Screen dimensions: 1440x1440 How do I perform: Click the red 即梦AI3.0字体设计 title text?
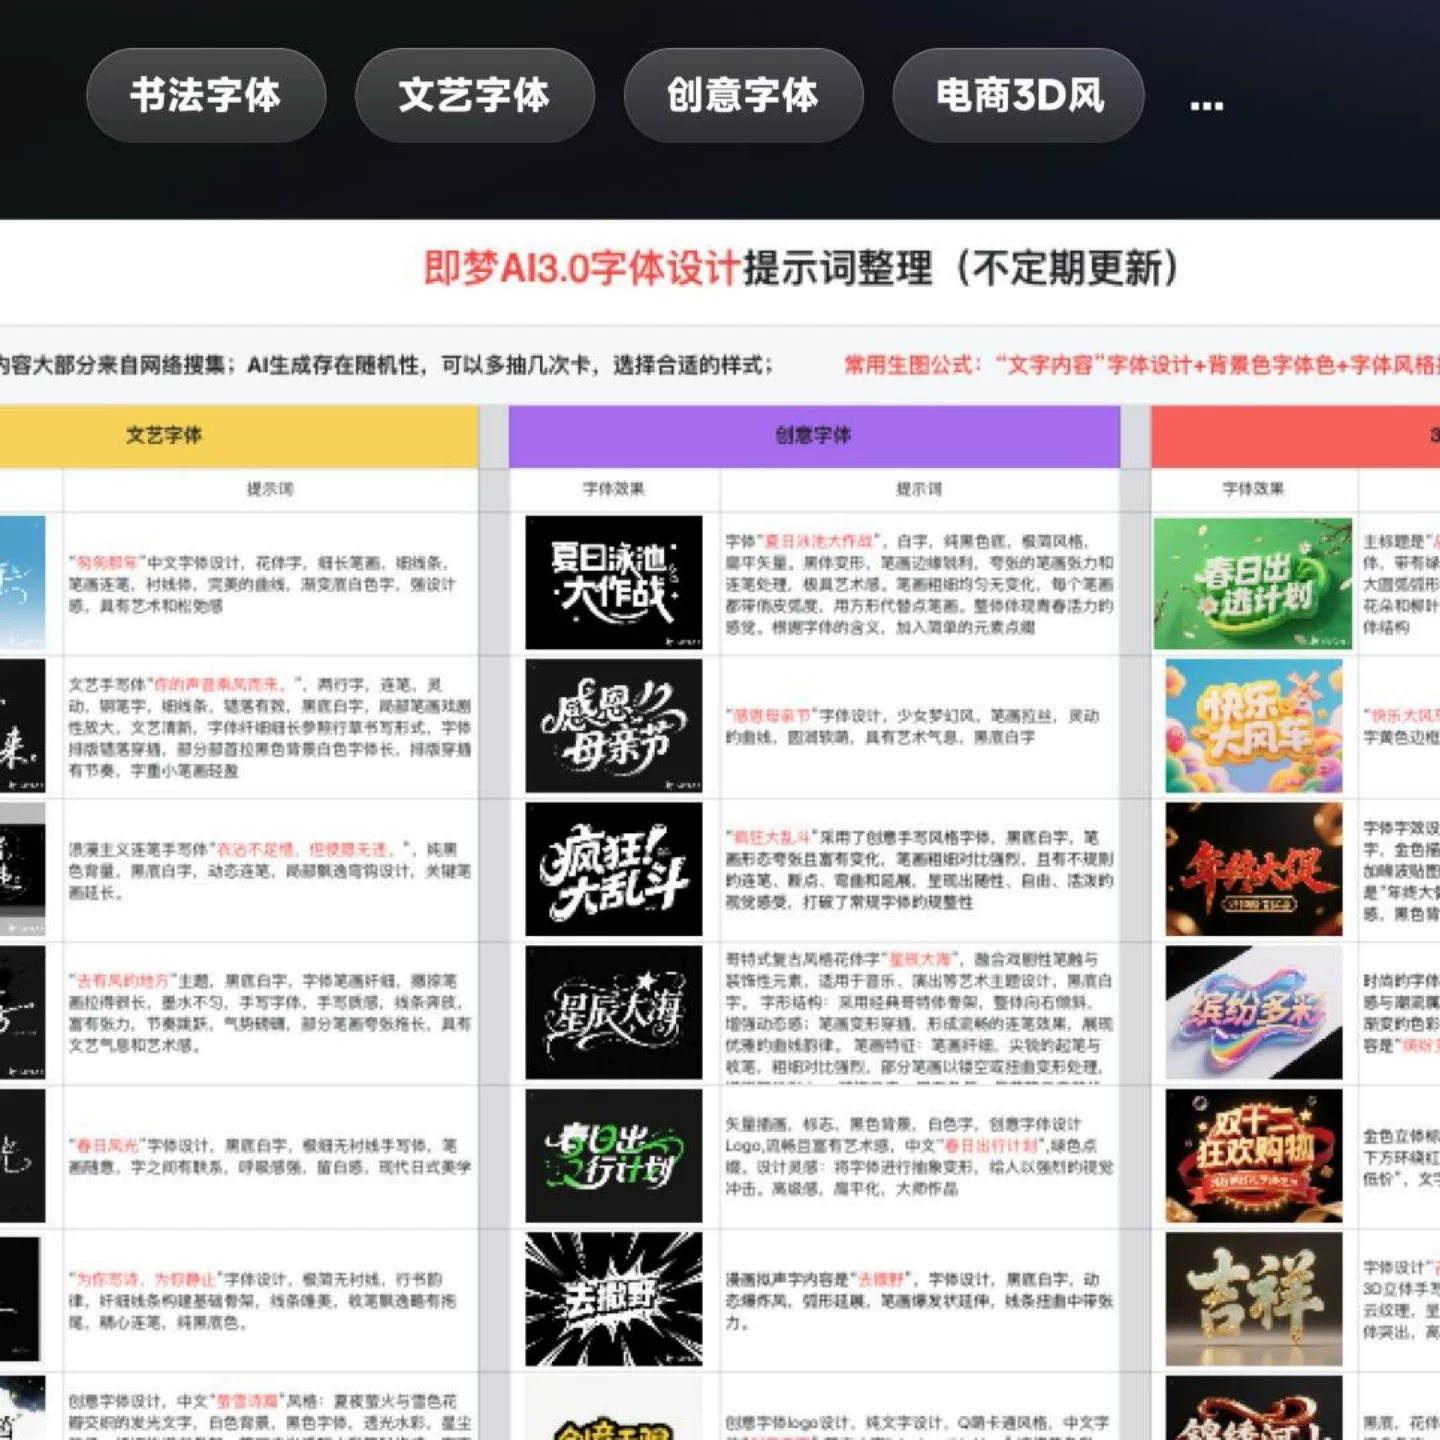[x=581, y=269]
